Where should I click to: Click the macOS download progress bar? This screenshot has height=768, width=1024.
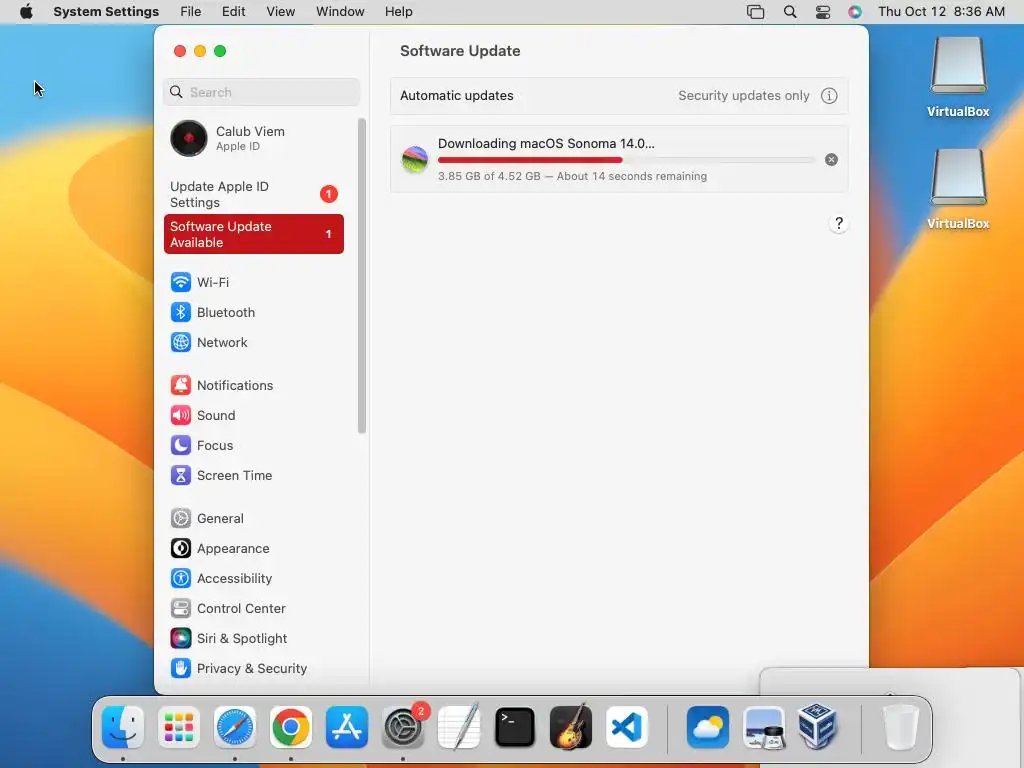point(626,160)
